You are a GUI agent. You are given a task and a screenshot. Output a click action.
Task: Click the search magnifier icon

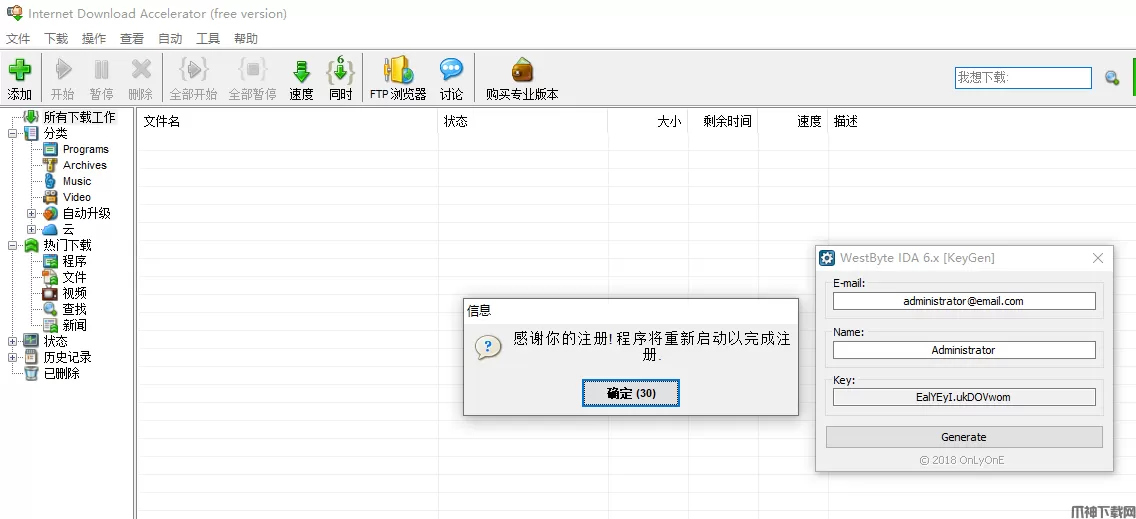tap(1112, 78)
